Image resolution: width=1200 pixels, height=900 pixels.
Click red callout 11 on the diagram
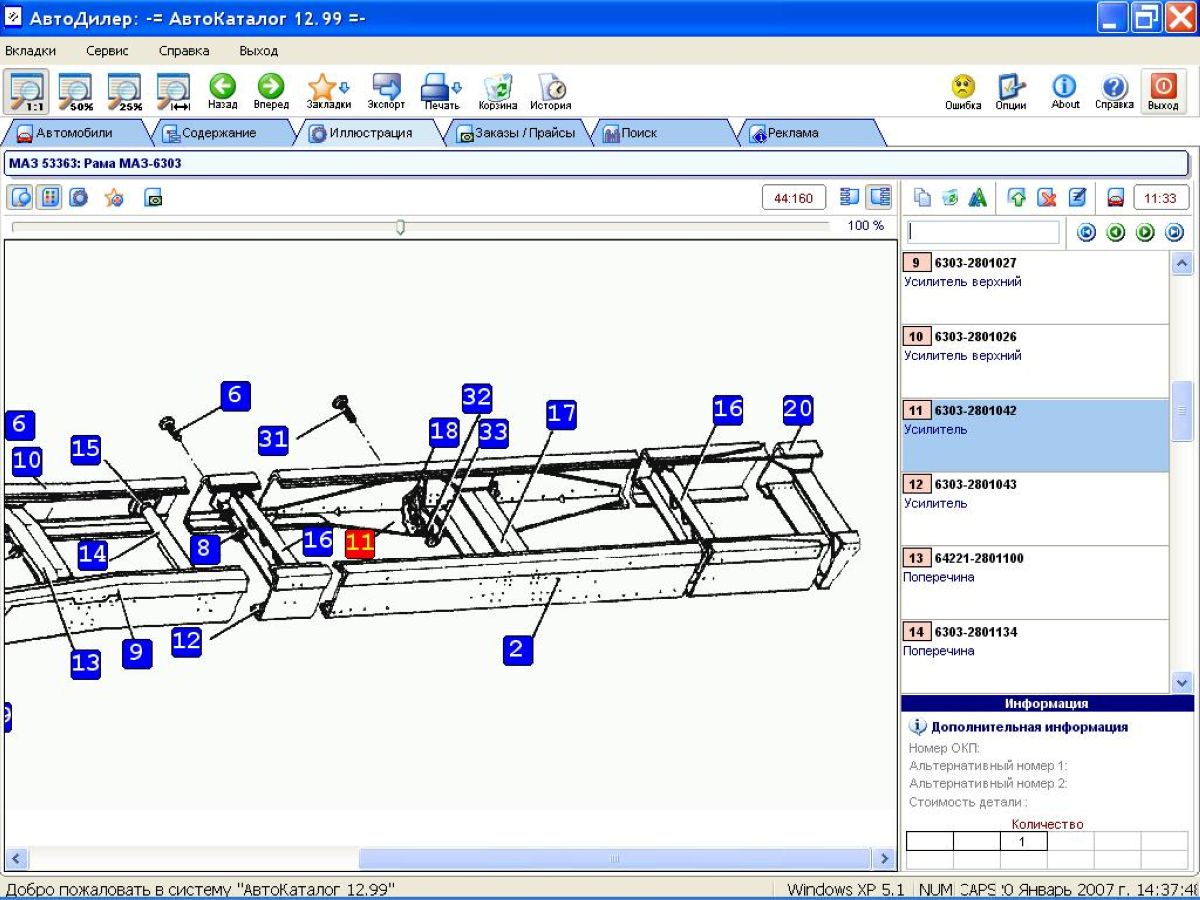click(360, 544)
